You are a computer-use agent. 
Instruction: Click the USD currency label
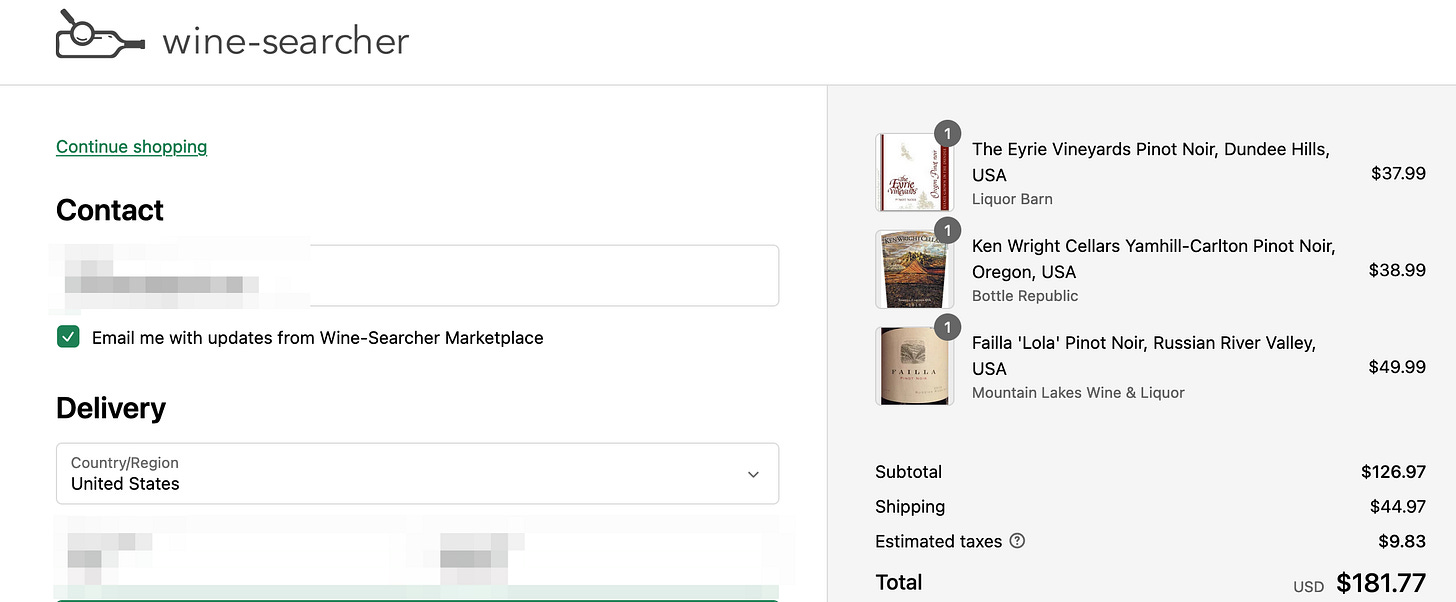[1308, 586]
